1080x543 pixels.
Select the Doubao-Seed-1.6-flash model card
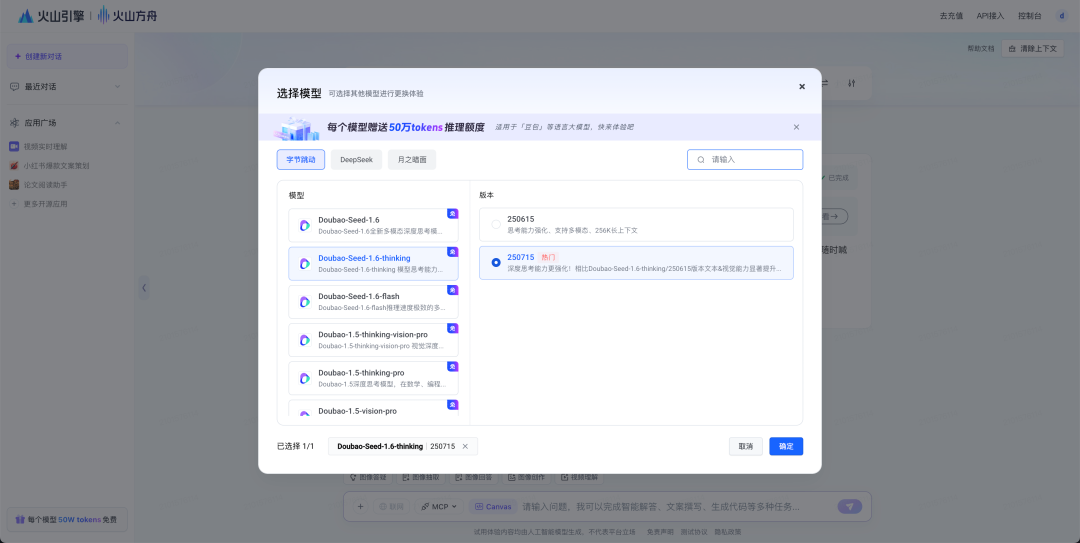(x=373, y=302)
